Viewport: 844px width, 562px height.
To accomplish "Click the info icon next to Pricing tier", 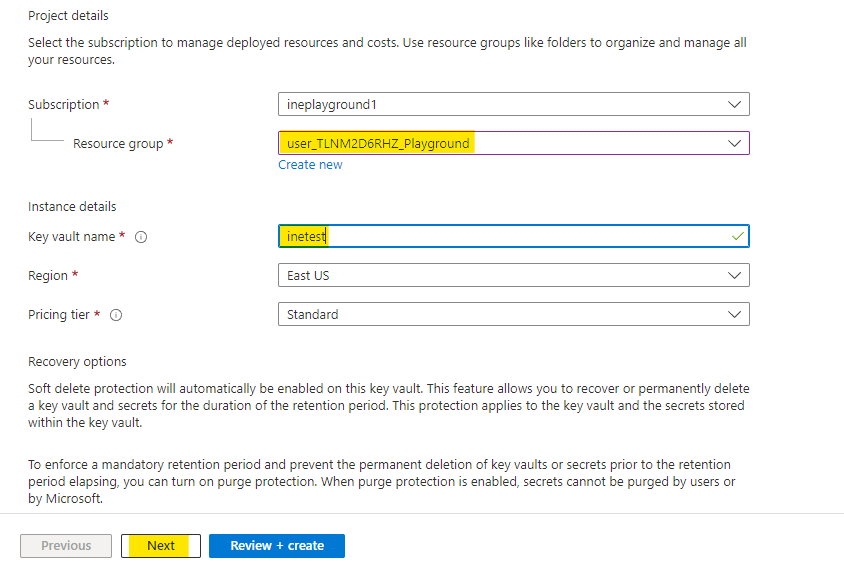I will [116, 315].
